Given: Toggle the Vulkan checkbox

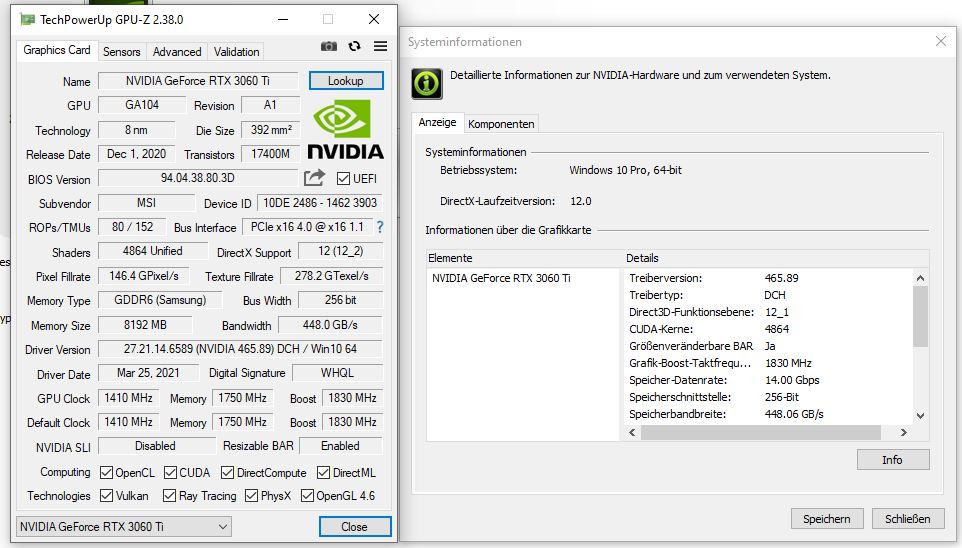Looking at the screenshot, I should click(106, 495).
